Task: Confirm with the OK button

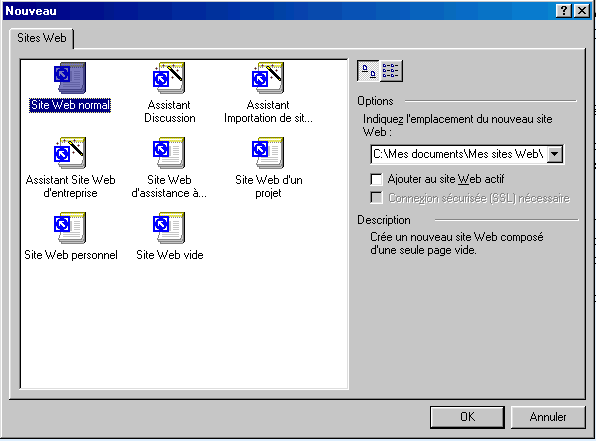Action: pos(467,417)
